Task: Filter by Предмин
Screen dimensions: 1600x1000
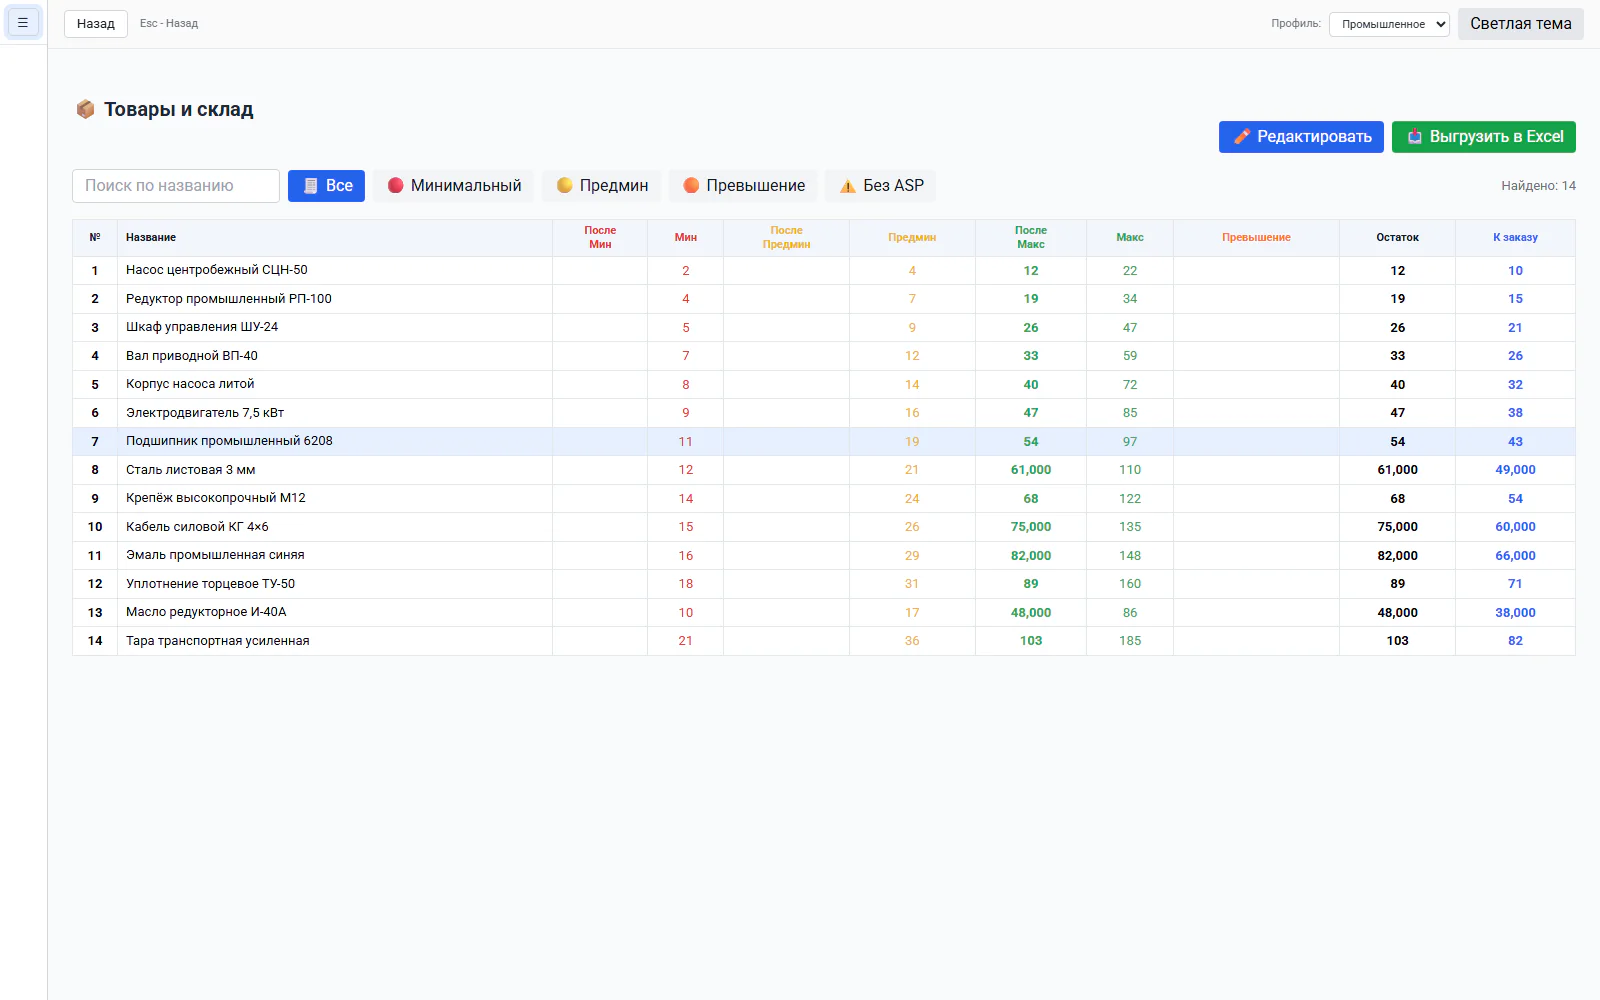Action: click(601, 186)
